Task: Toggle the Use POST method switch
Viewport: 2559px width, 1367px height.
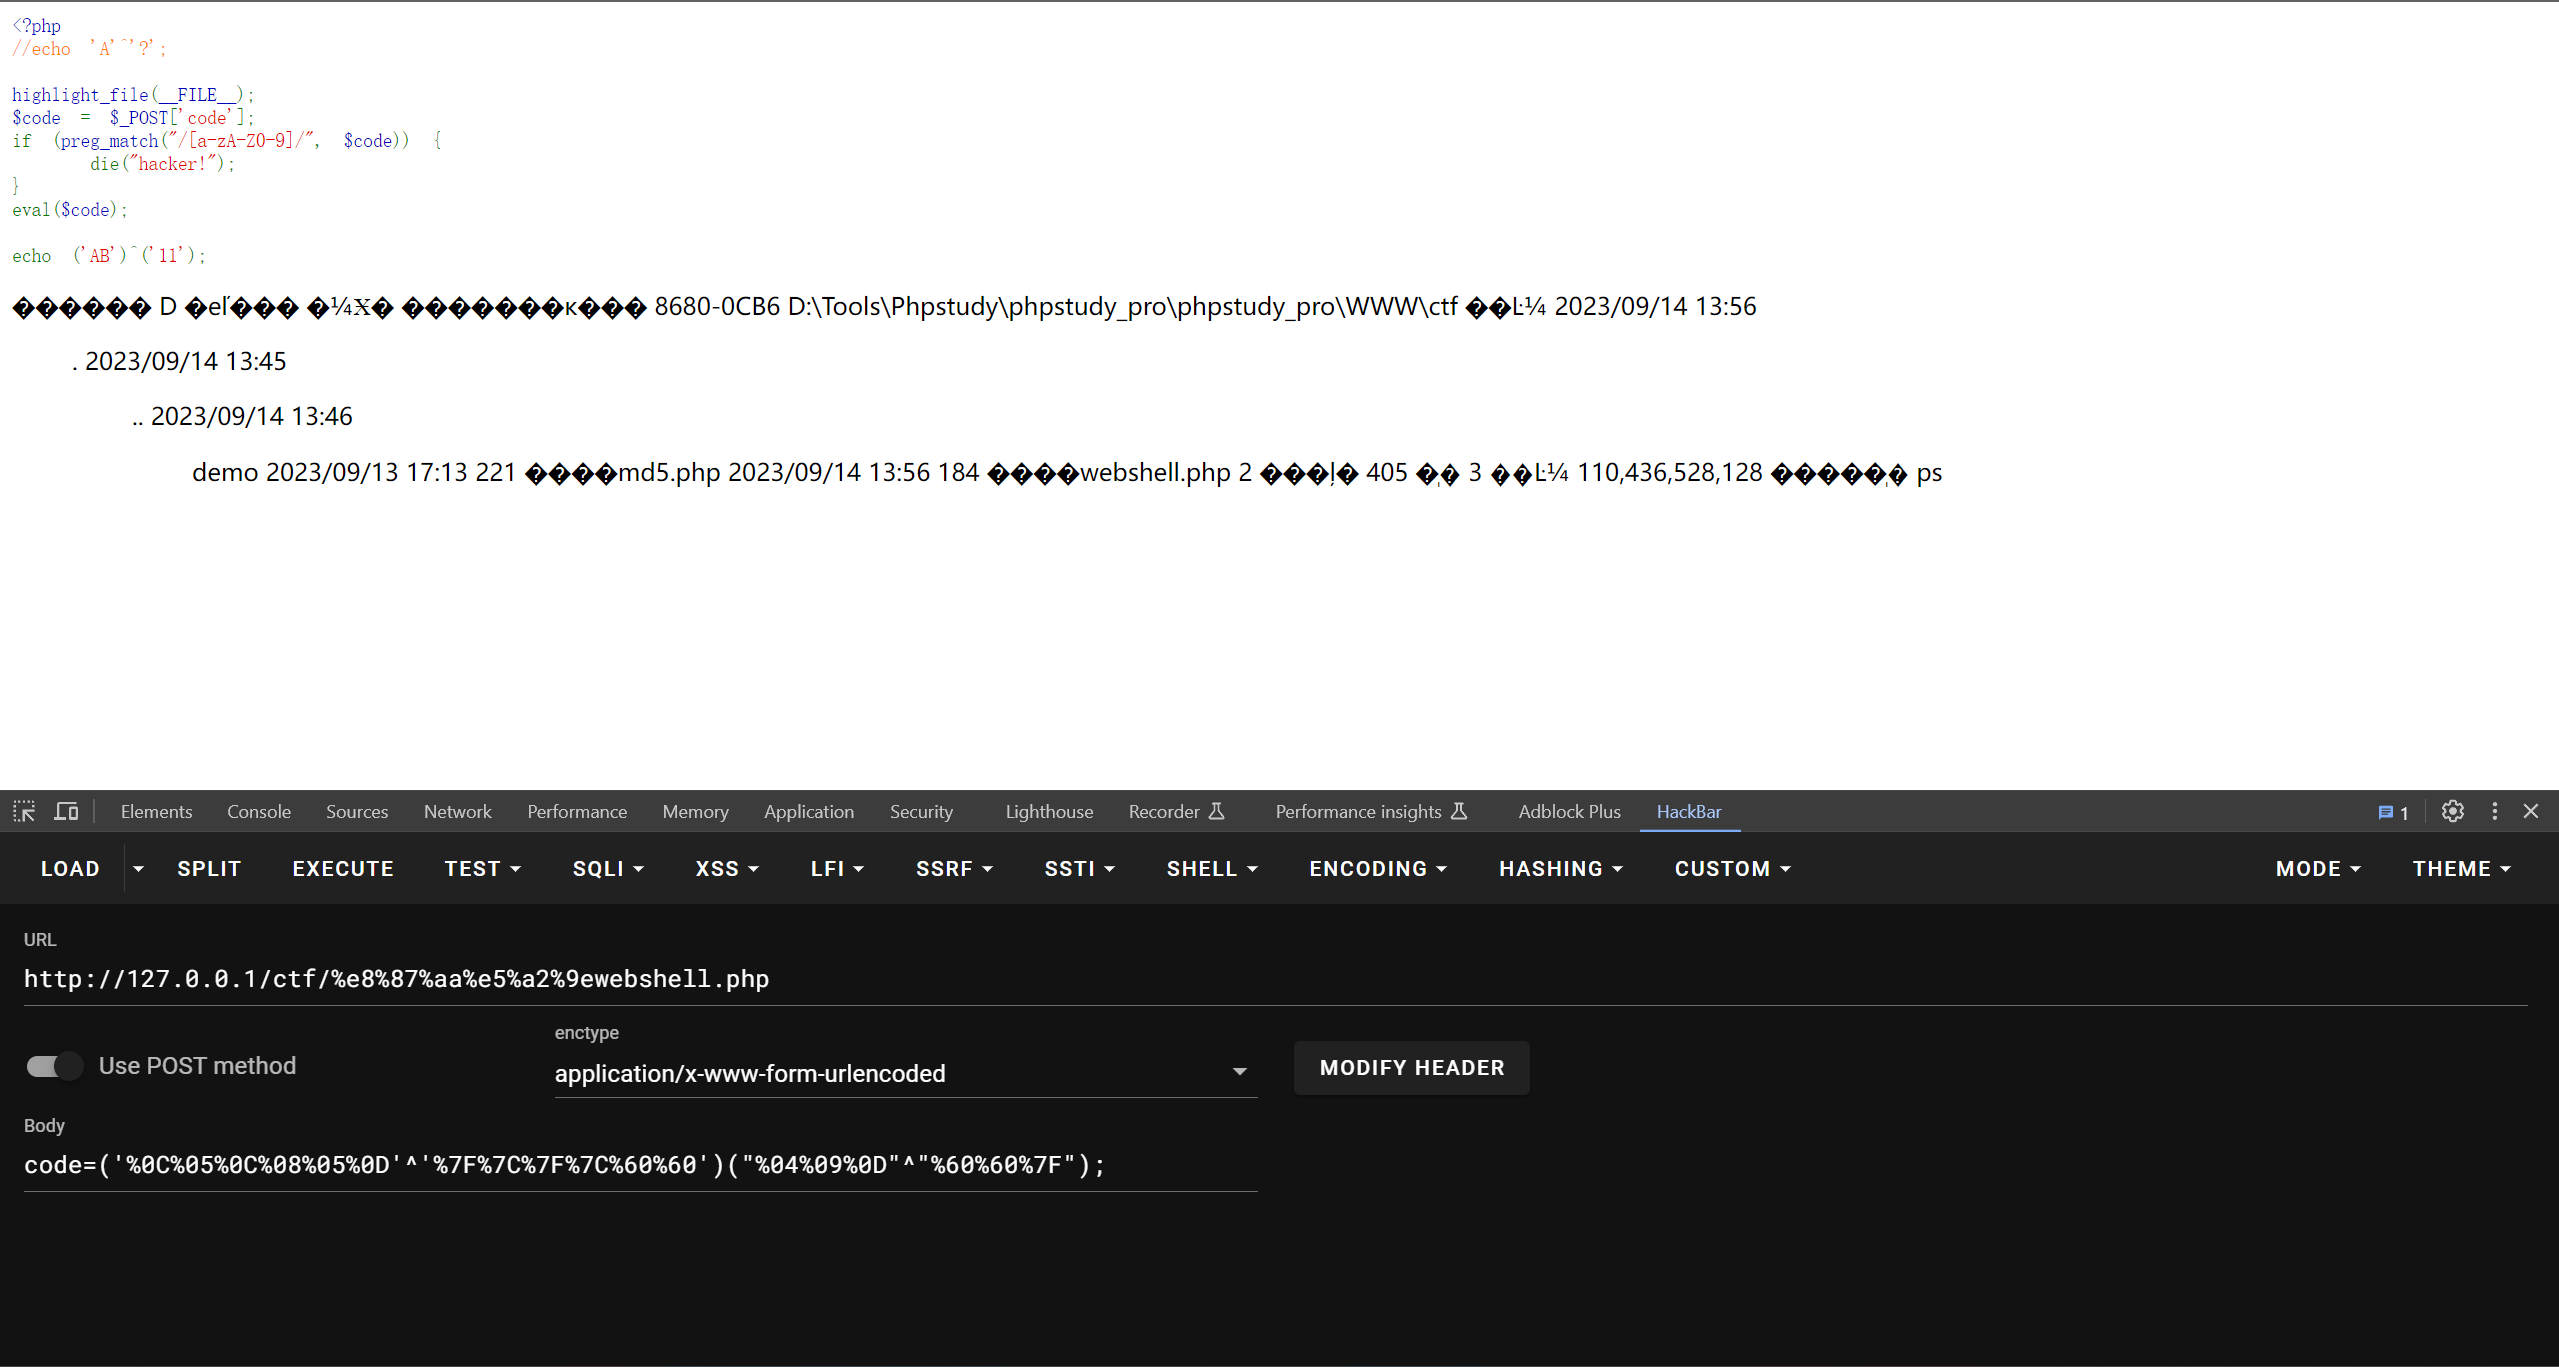Action: click(55, 1066)
